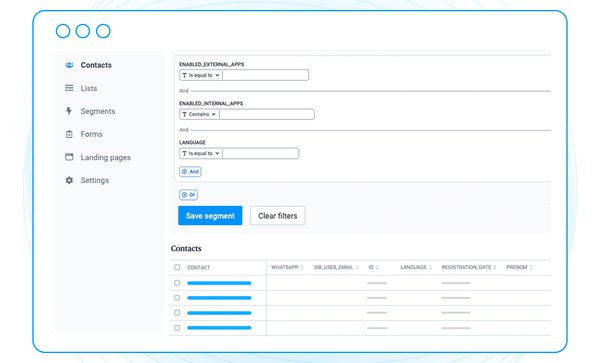This screenshot has height=363, width=600.
Task: Add an And condition
Action: [190, 172]
